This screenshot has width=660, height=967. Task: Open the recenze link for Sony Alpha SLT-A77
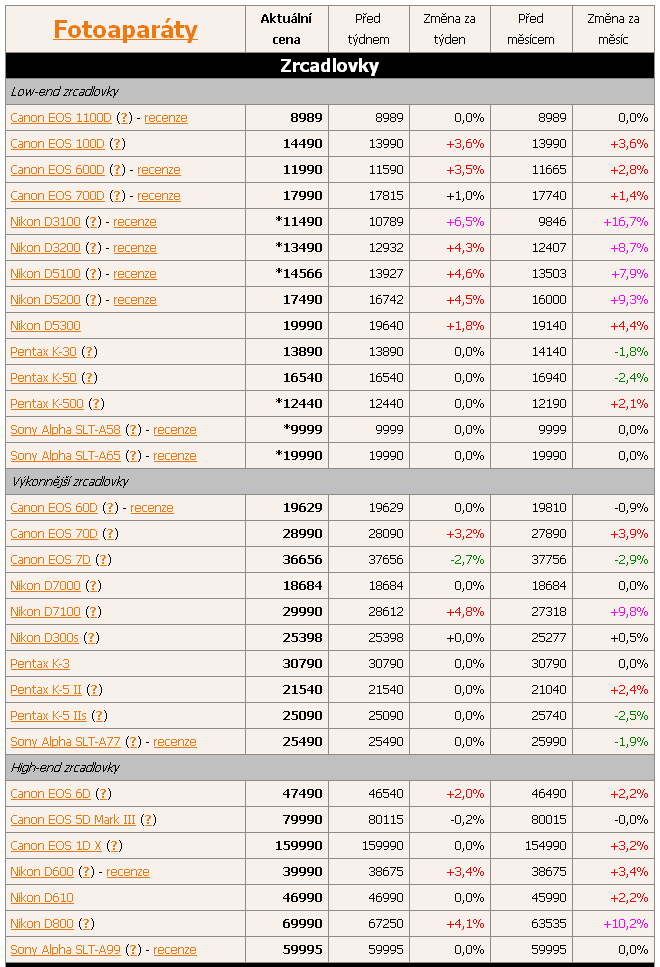coord(175,742)
